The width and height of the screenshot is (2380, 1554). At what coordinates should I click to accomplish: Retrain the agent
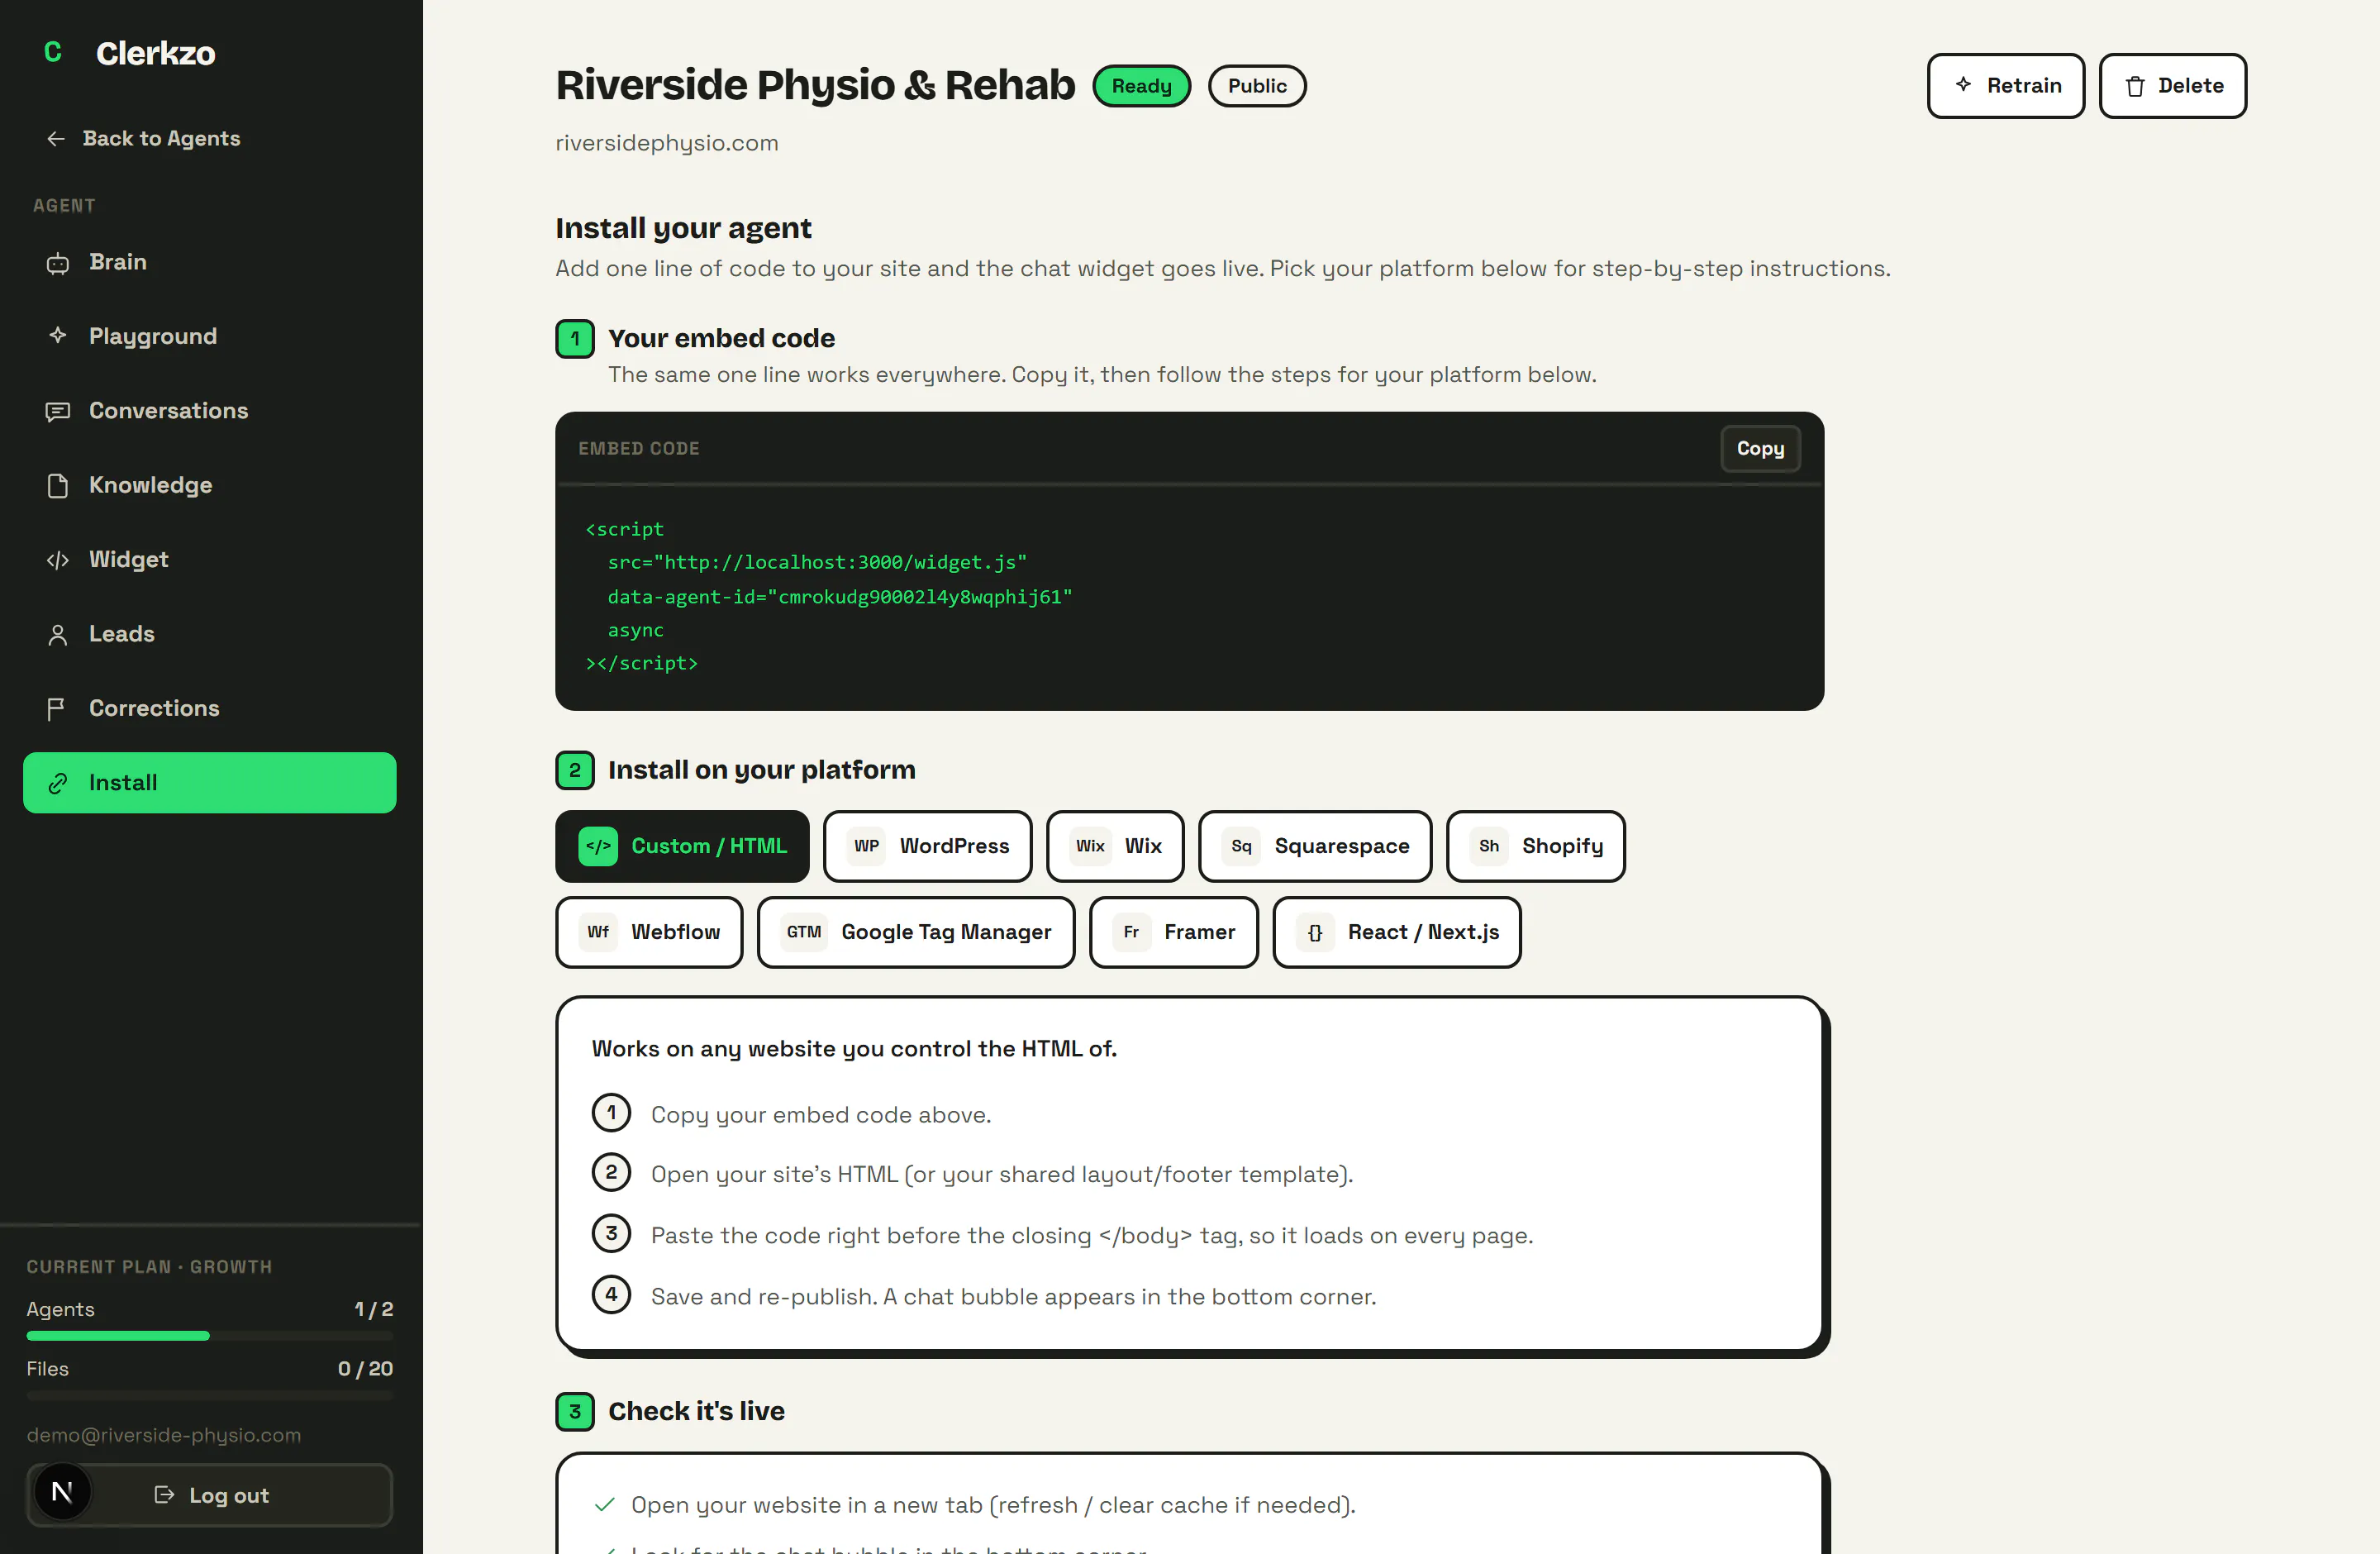click(x=2006, y=86)
